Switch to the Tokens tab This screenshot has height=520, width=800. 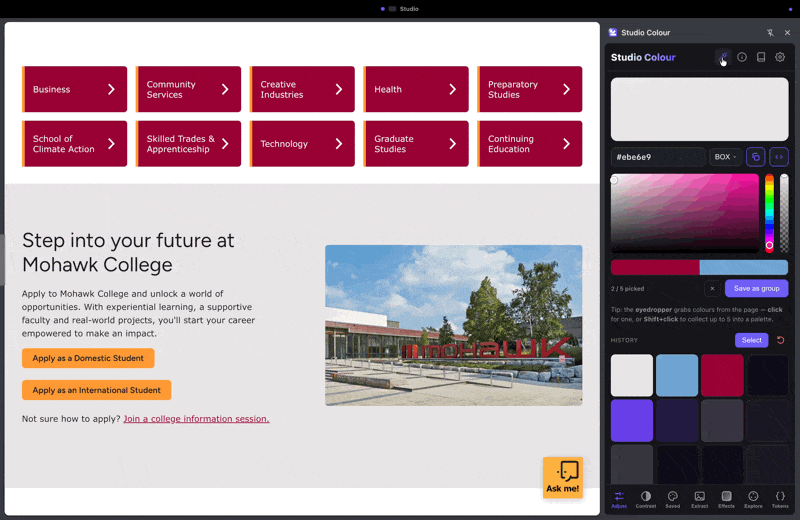tap(780, 500)
